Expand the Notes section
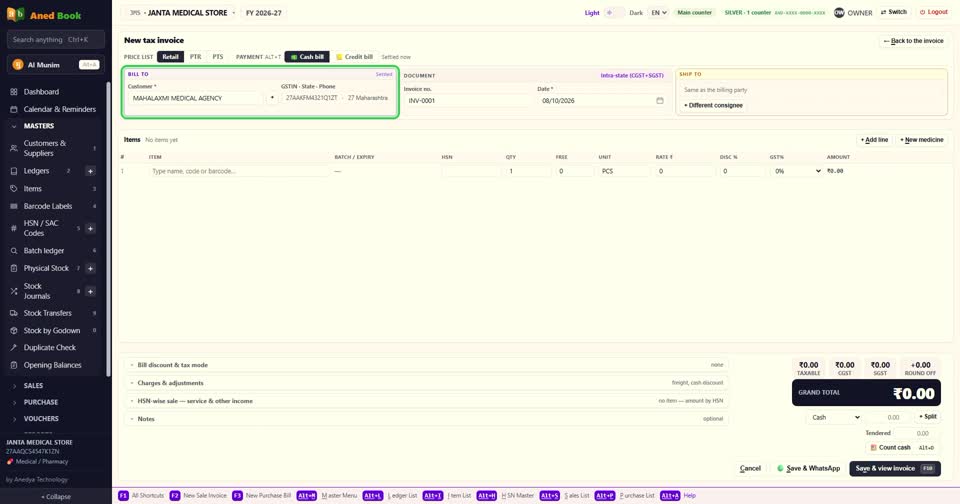960x504 pixels. 426,419
